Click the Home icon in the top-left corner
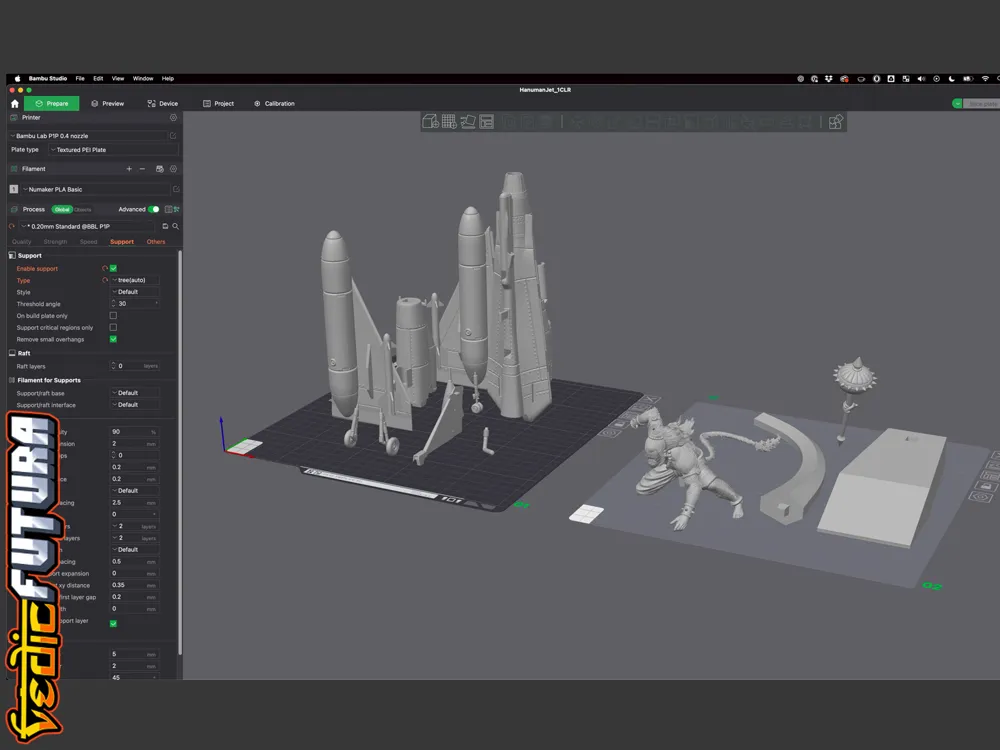The width and height of the screenshot is (1000, 750). 14,103
